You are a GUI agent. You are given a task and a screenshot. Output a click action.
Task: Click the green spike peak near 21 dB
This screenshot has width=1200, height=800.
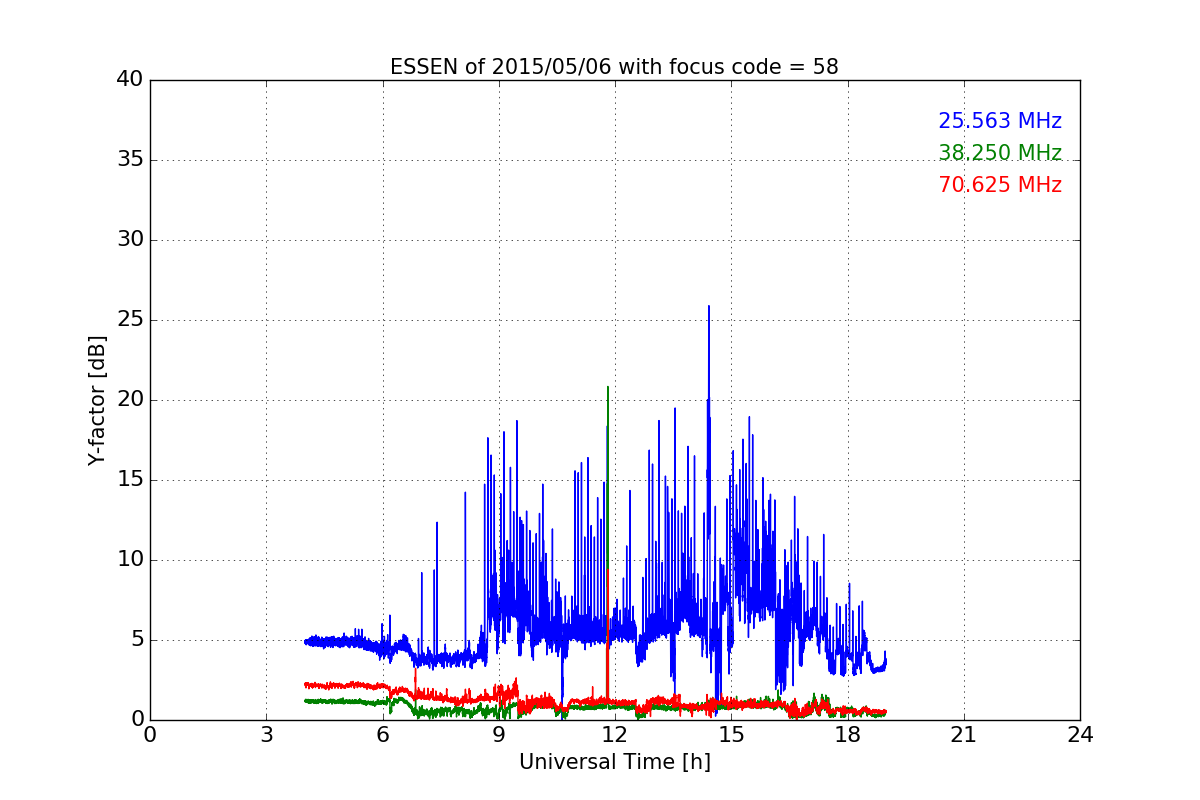(607, 388)
